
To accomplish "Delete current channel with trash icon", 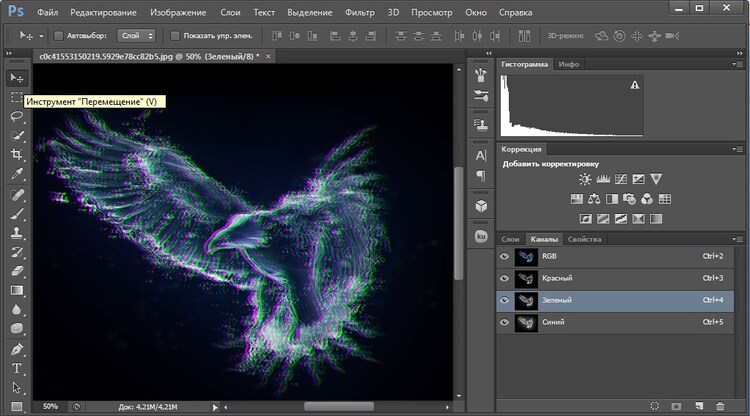I will (719, 406).
